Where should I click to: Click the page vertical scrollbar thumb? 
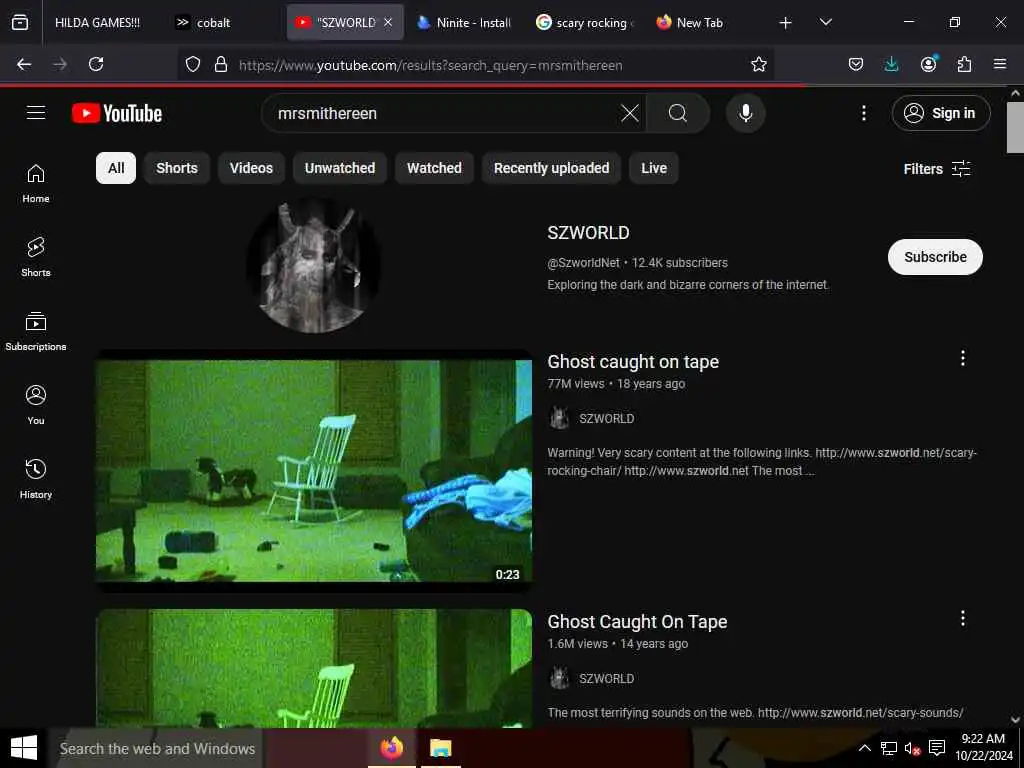pos(1015,127)
